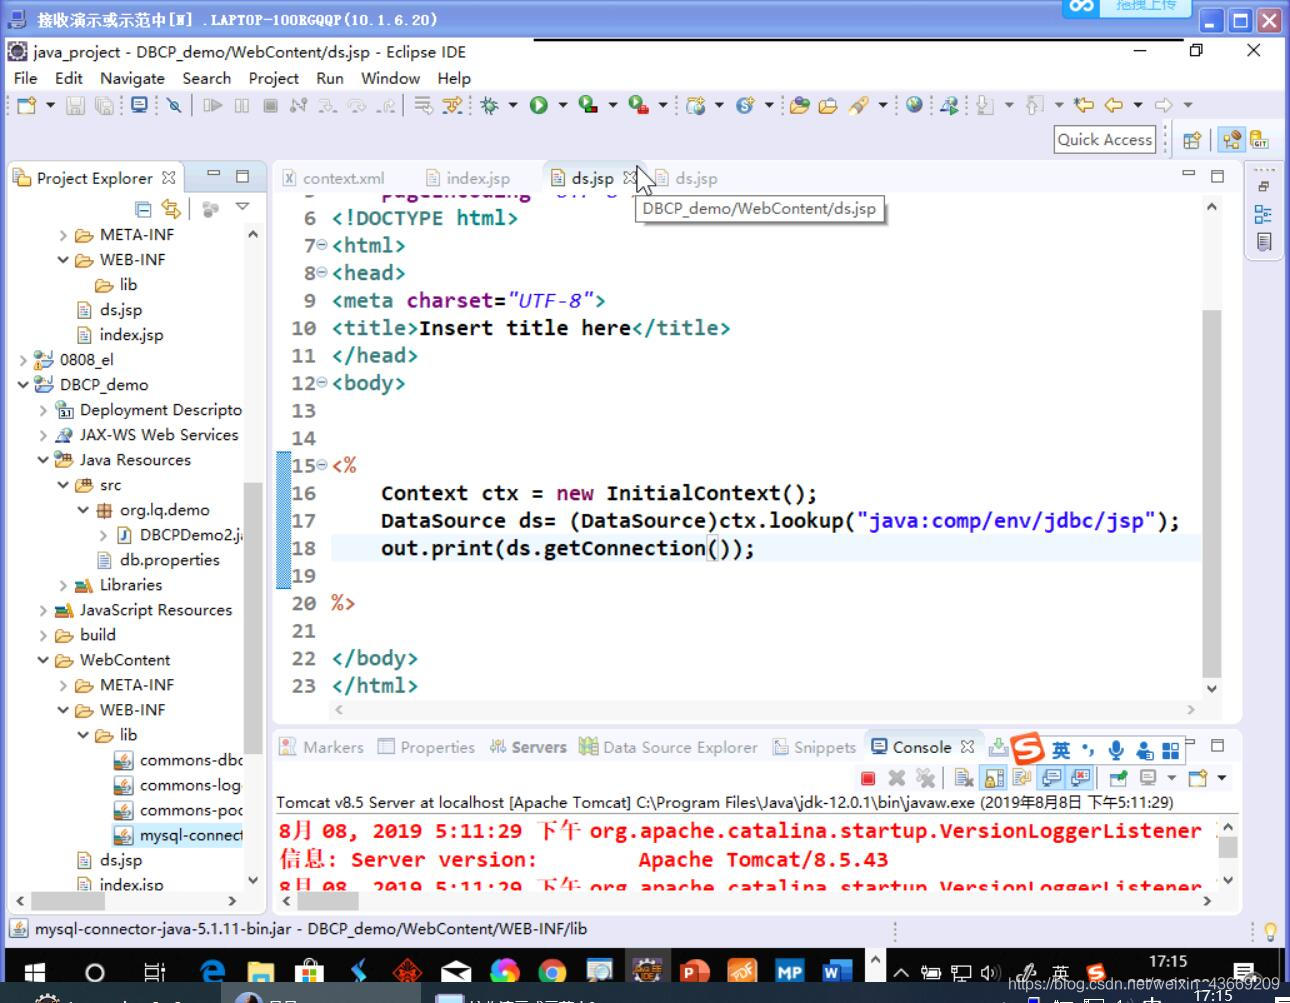Image resolution: width=1290 pixels, height=1003 pixels.
Task: Collapse the Java Resources node
Action: coord(43,459)
